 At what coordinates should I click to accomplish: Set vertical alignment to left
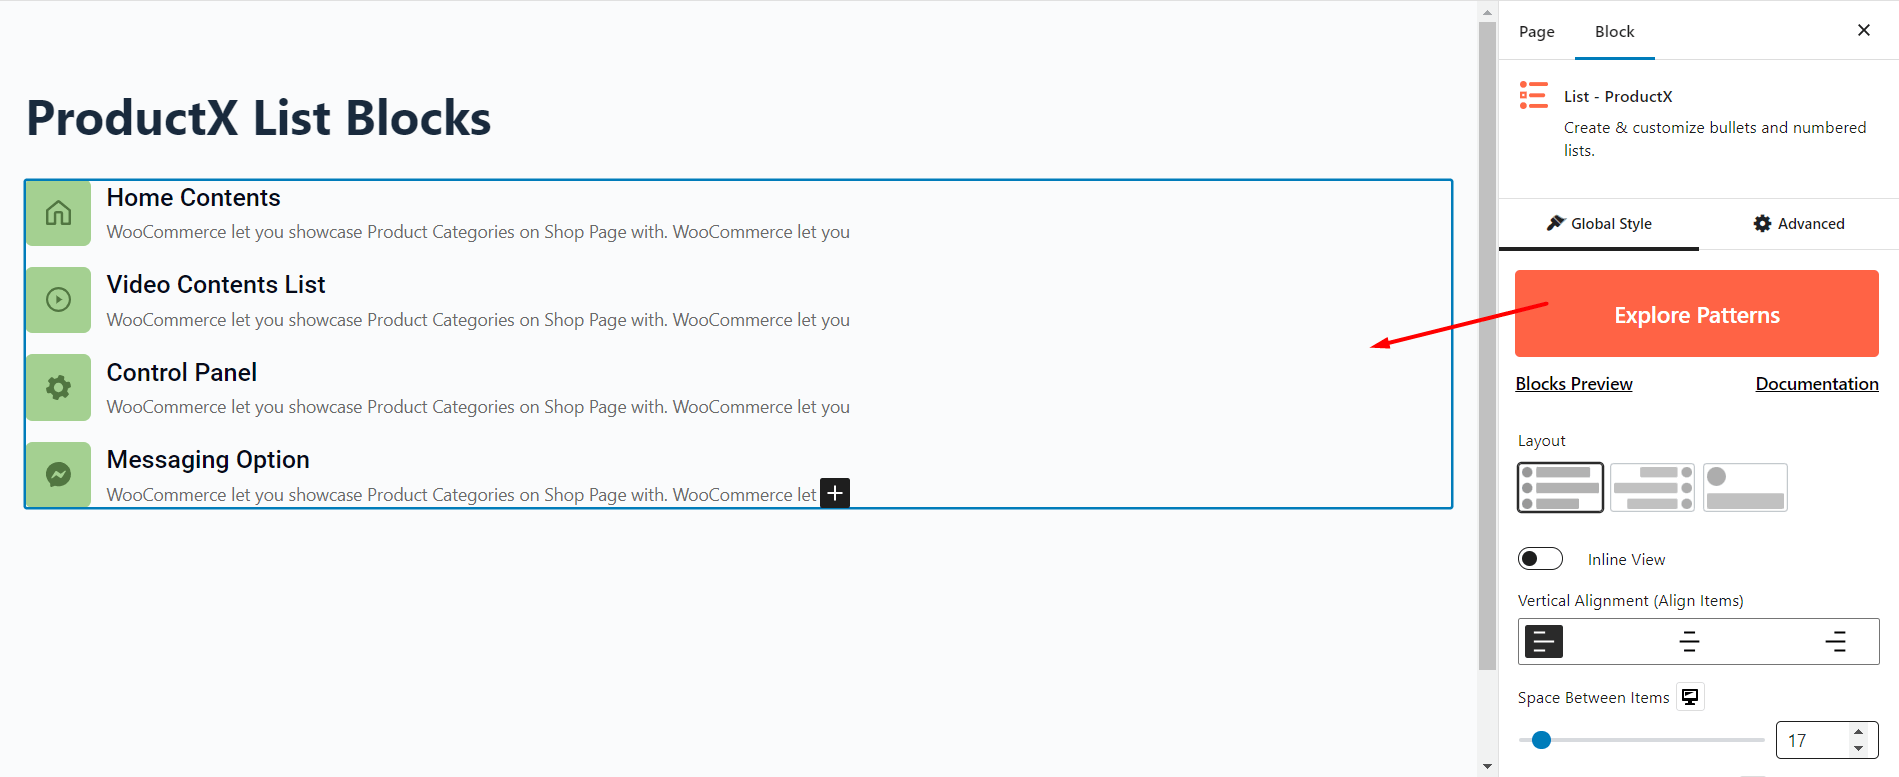point(1544,641)
